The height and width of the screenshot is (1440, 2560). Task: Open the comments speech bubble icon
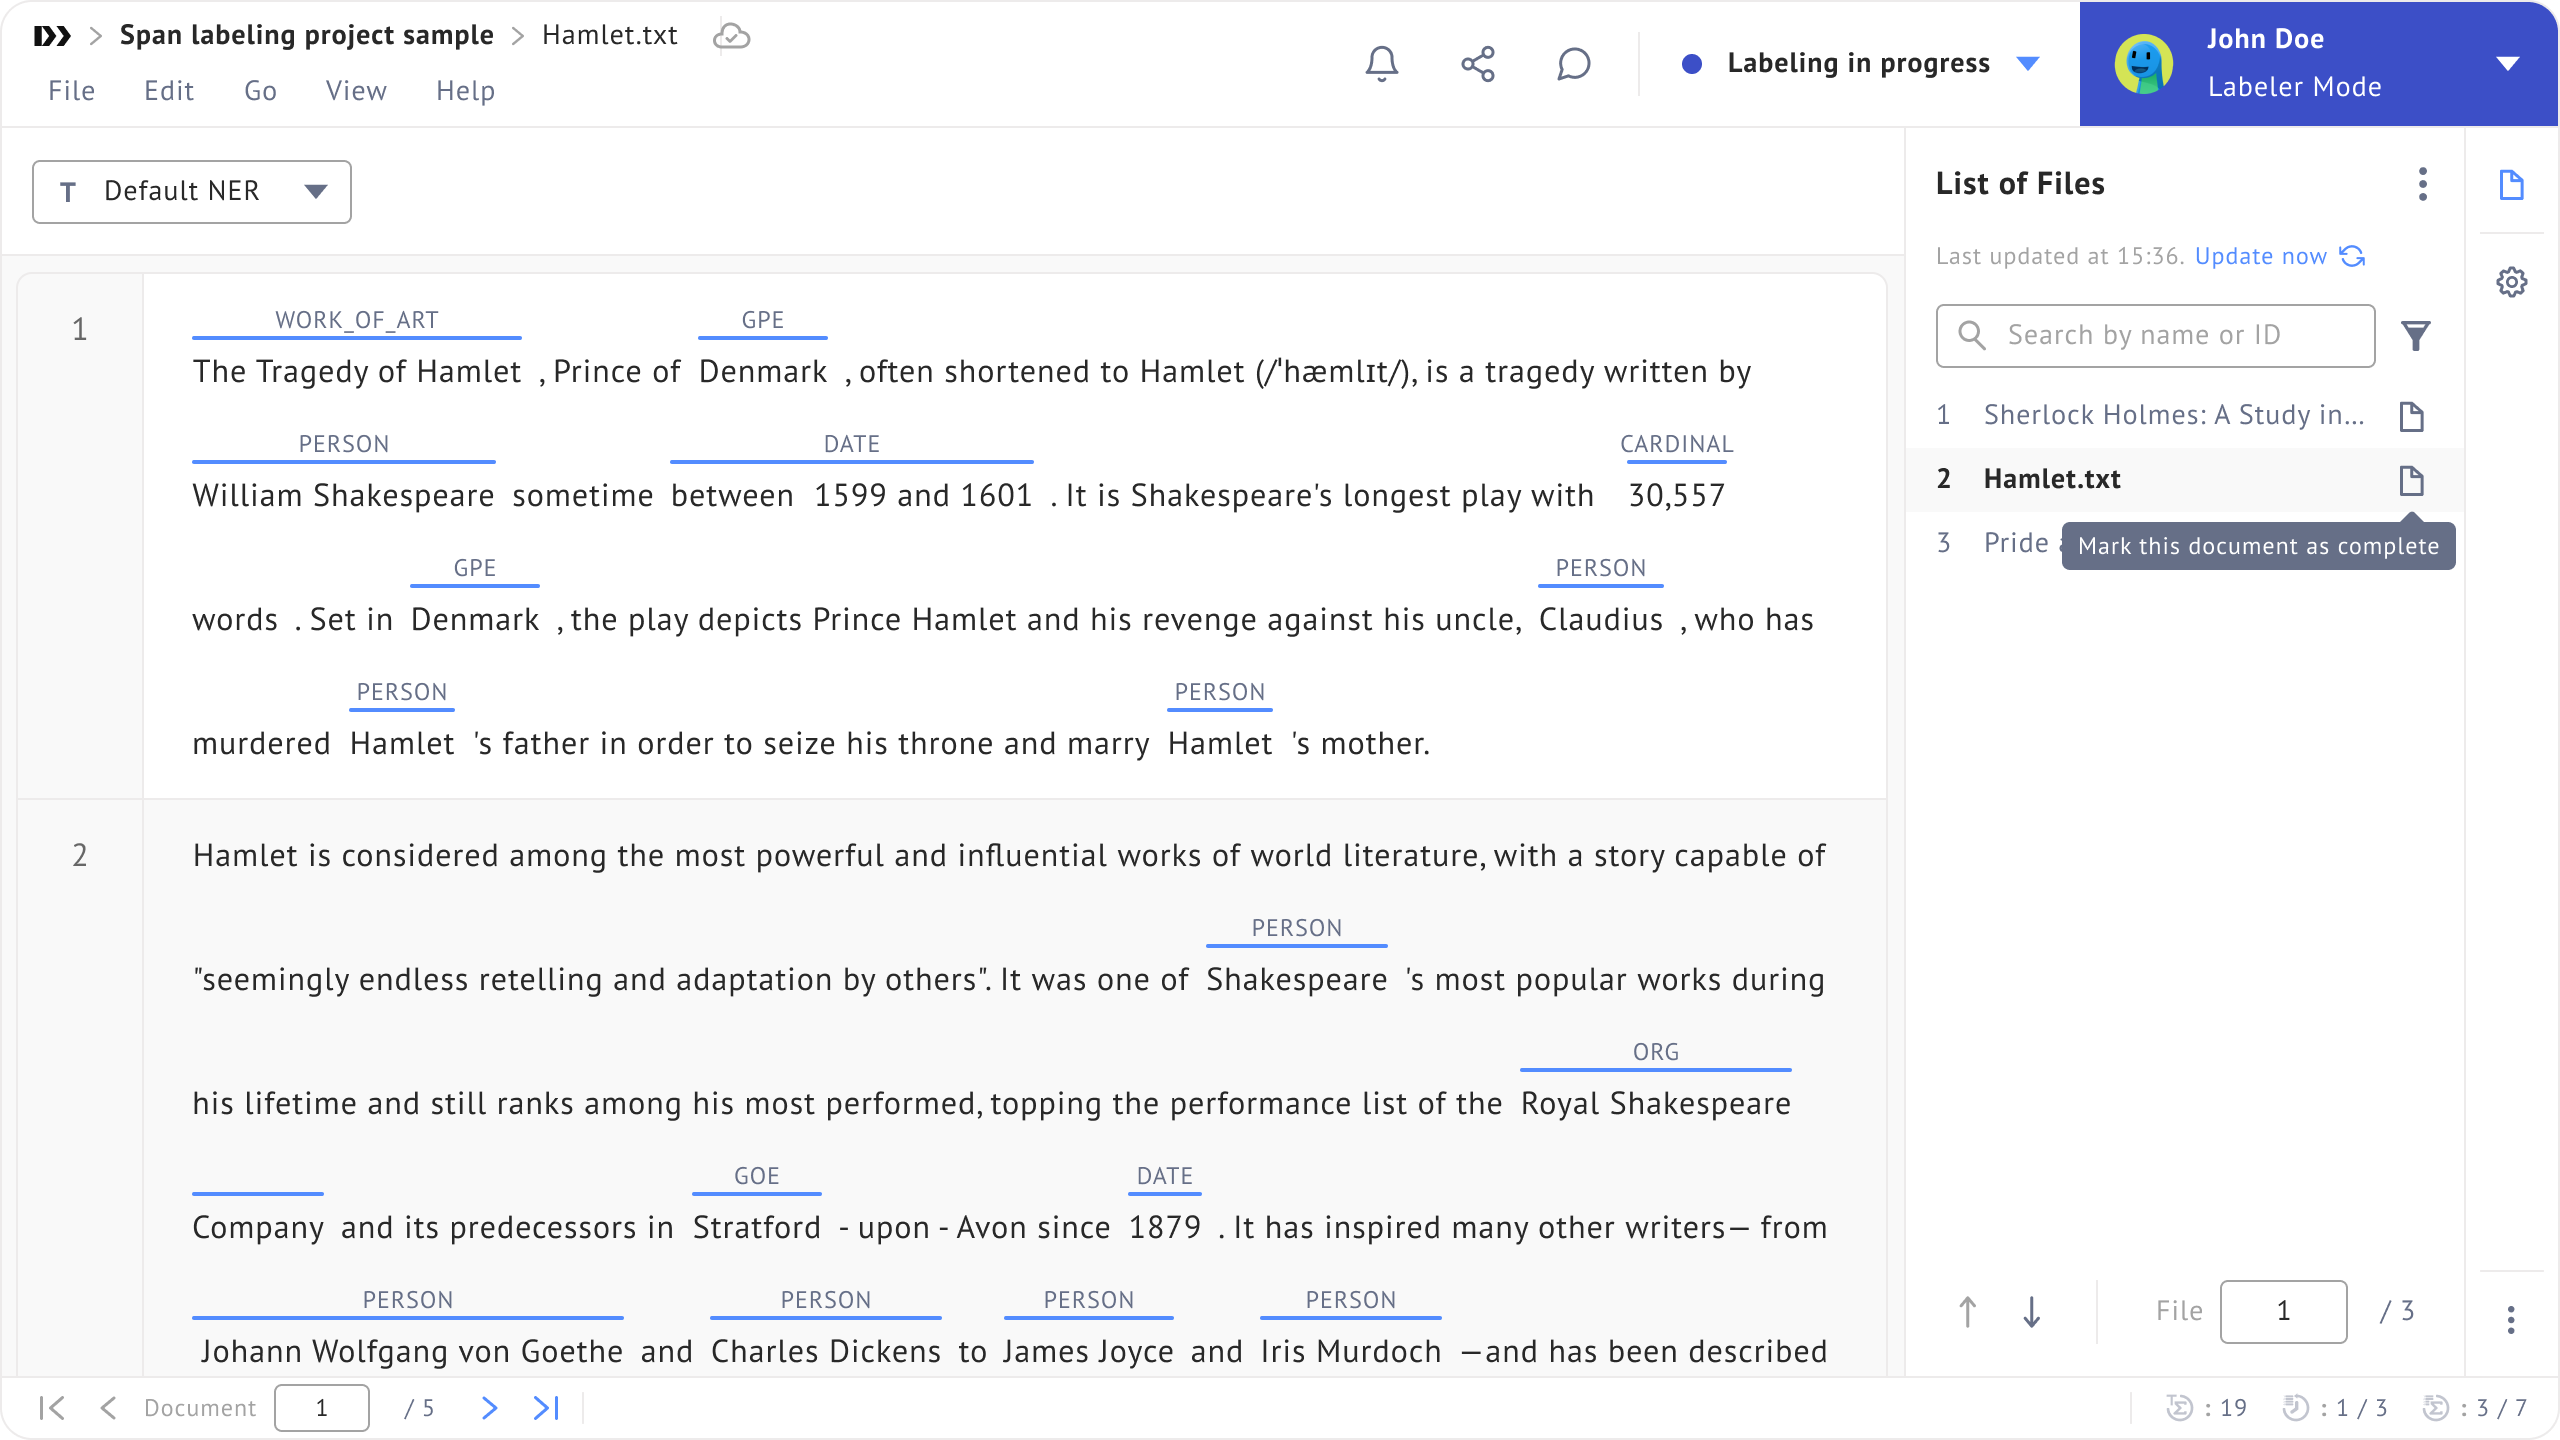(1573, 64)
